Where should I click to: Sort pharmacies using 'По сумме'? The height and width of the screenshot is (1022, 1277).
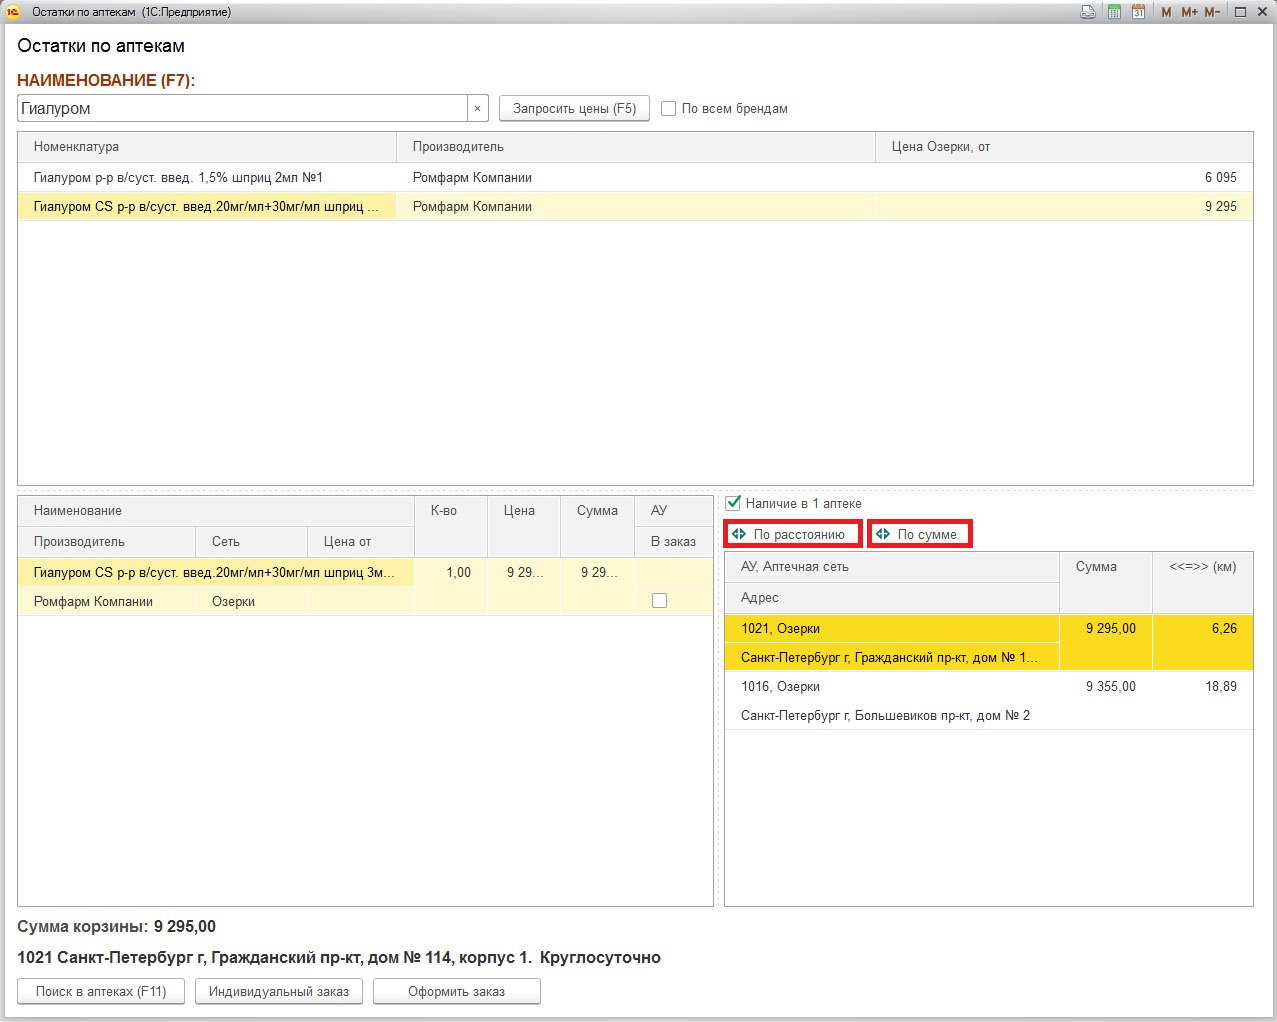(x=919, y=534)
